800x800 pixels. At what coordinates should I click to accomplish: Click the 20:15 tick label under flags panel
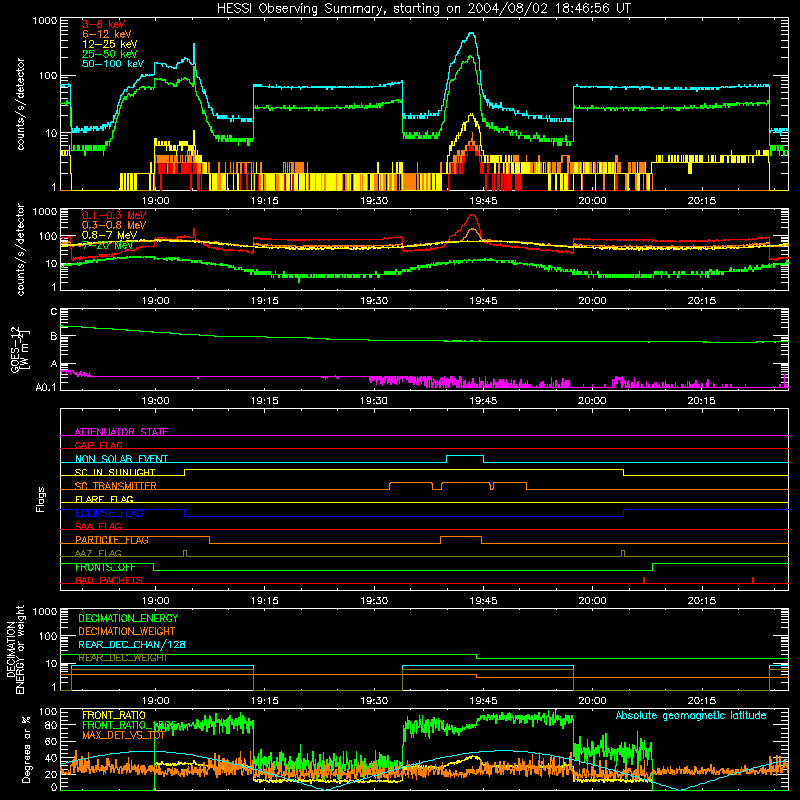pyautogui.click(x=702, y=601)
